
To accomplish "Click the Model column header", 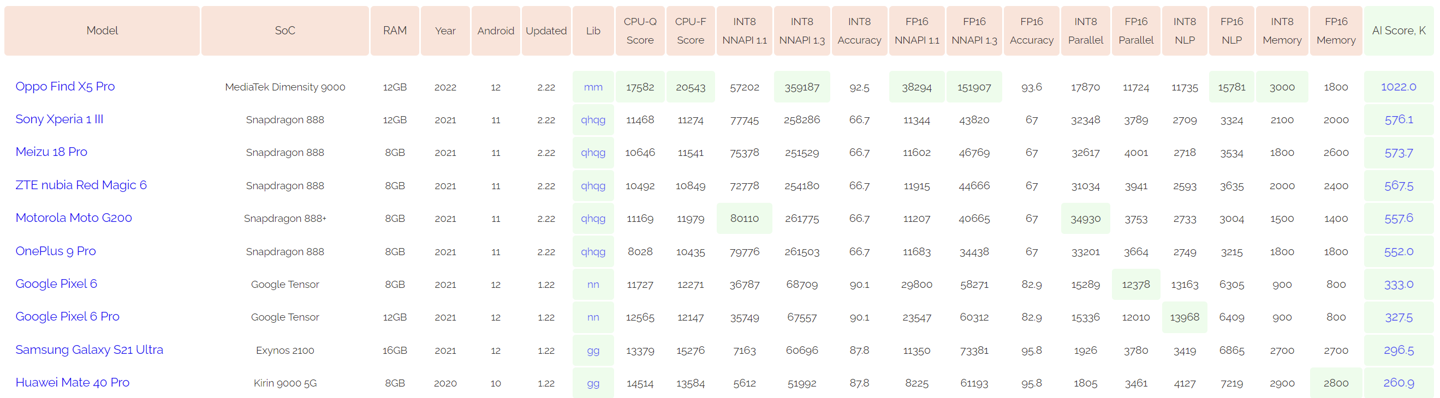I will (102, 31).
